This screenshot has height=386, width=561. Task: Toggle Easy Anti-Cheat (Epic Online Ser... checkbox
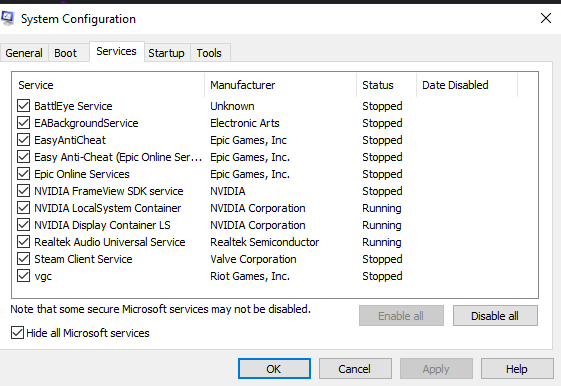[24, 157]
